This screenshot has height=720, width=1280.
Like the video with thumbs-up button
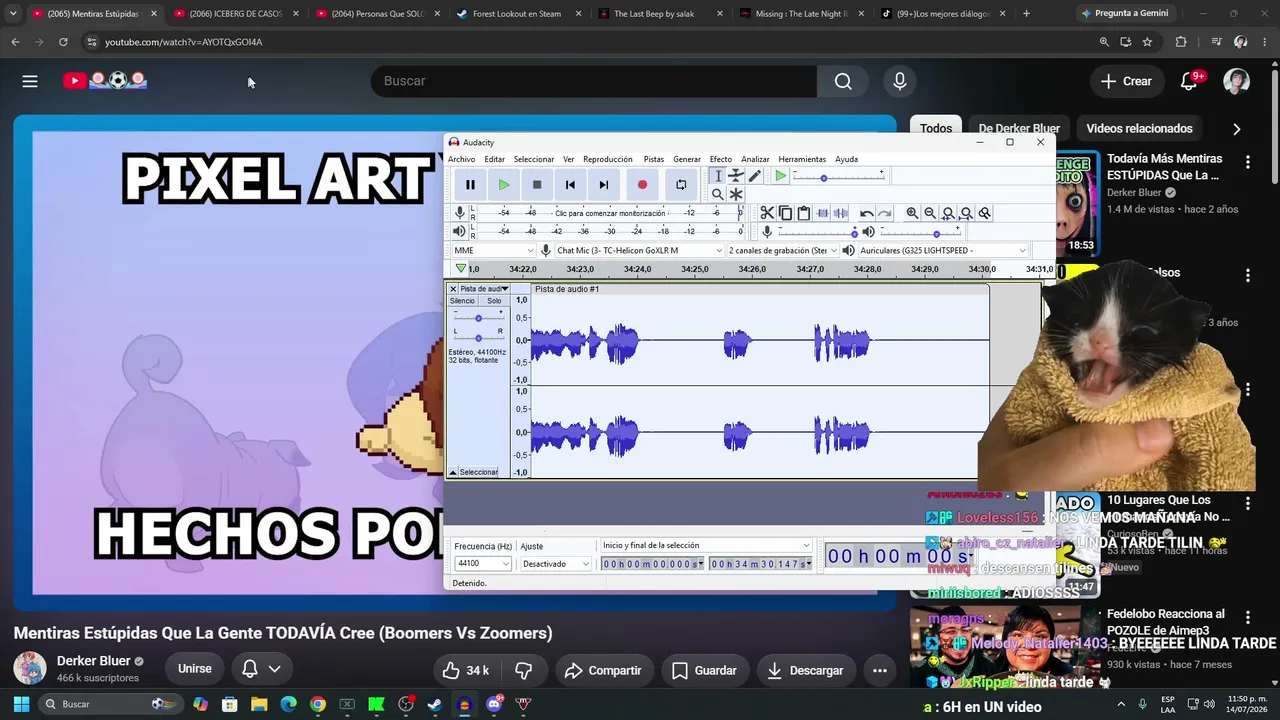click(x=466, y=670)
